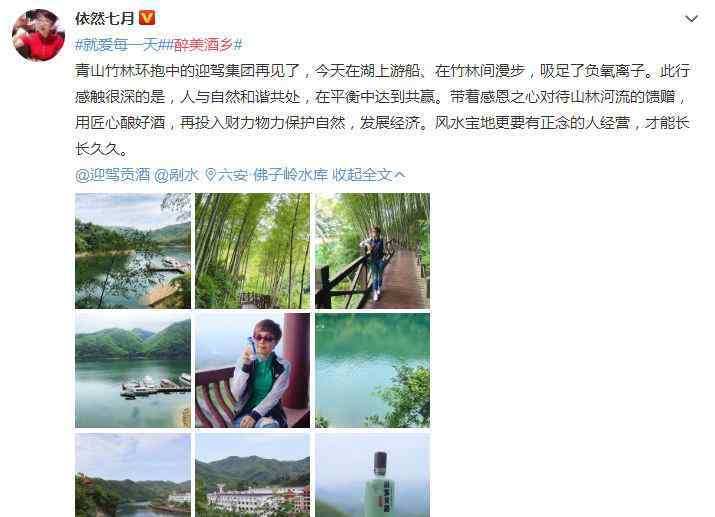Open photo of woman wearing sunglasses

coord(253,370)
